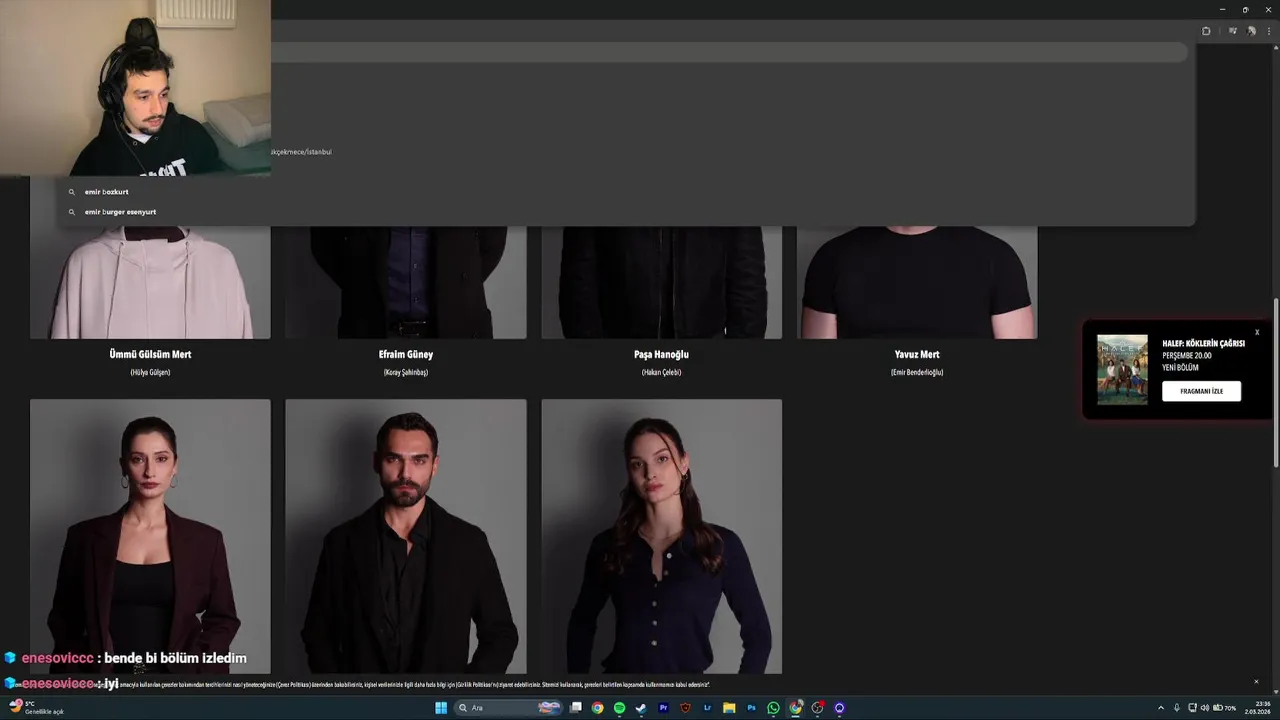Open photo of woman in navy cardigan
Viewport: 1280px width, 720px height.
pyautogui.click(x=661, y=536)
